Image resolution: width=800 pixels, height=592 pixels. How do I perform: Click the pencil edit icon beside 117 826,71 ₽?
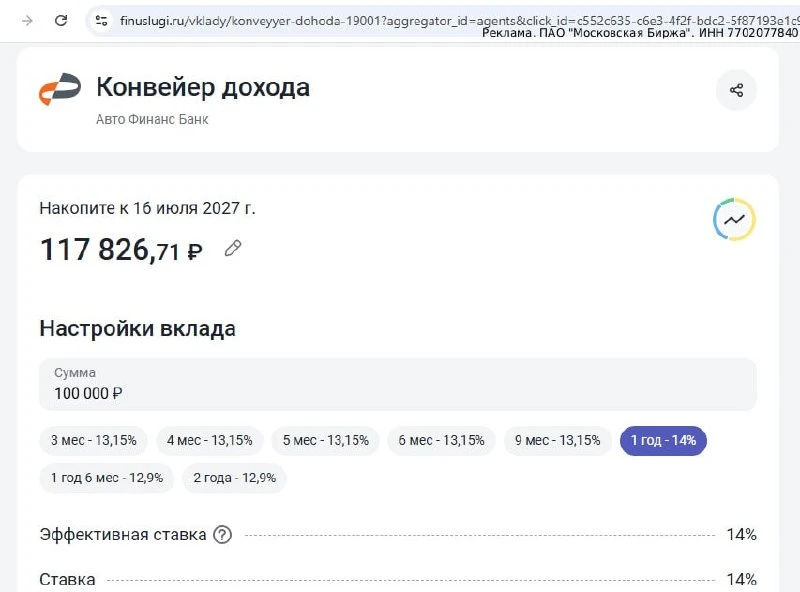(x=233, y=248)
